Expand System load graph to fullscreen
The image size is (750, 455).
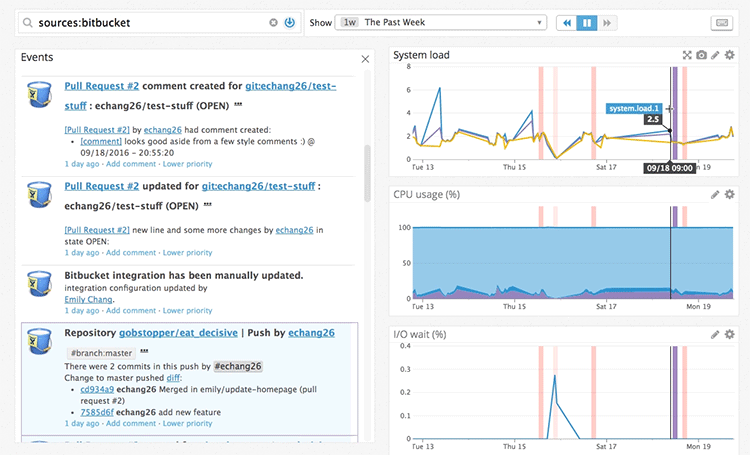pyautogui.click(x=687, y=55)
